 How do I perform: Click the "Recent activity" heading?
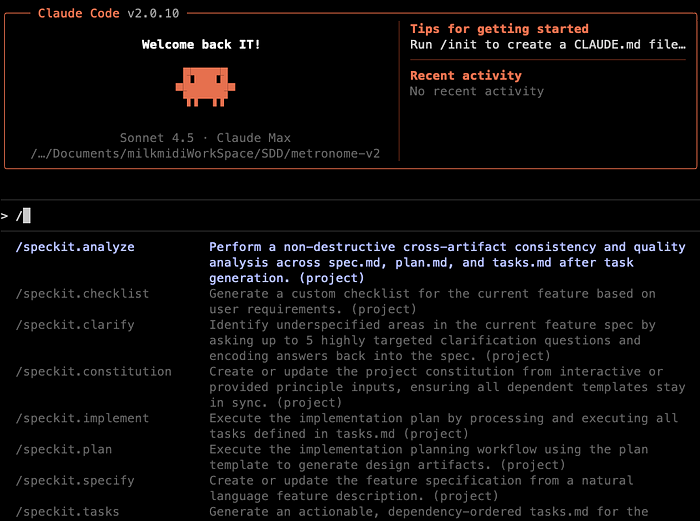coord(464,76)
